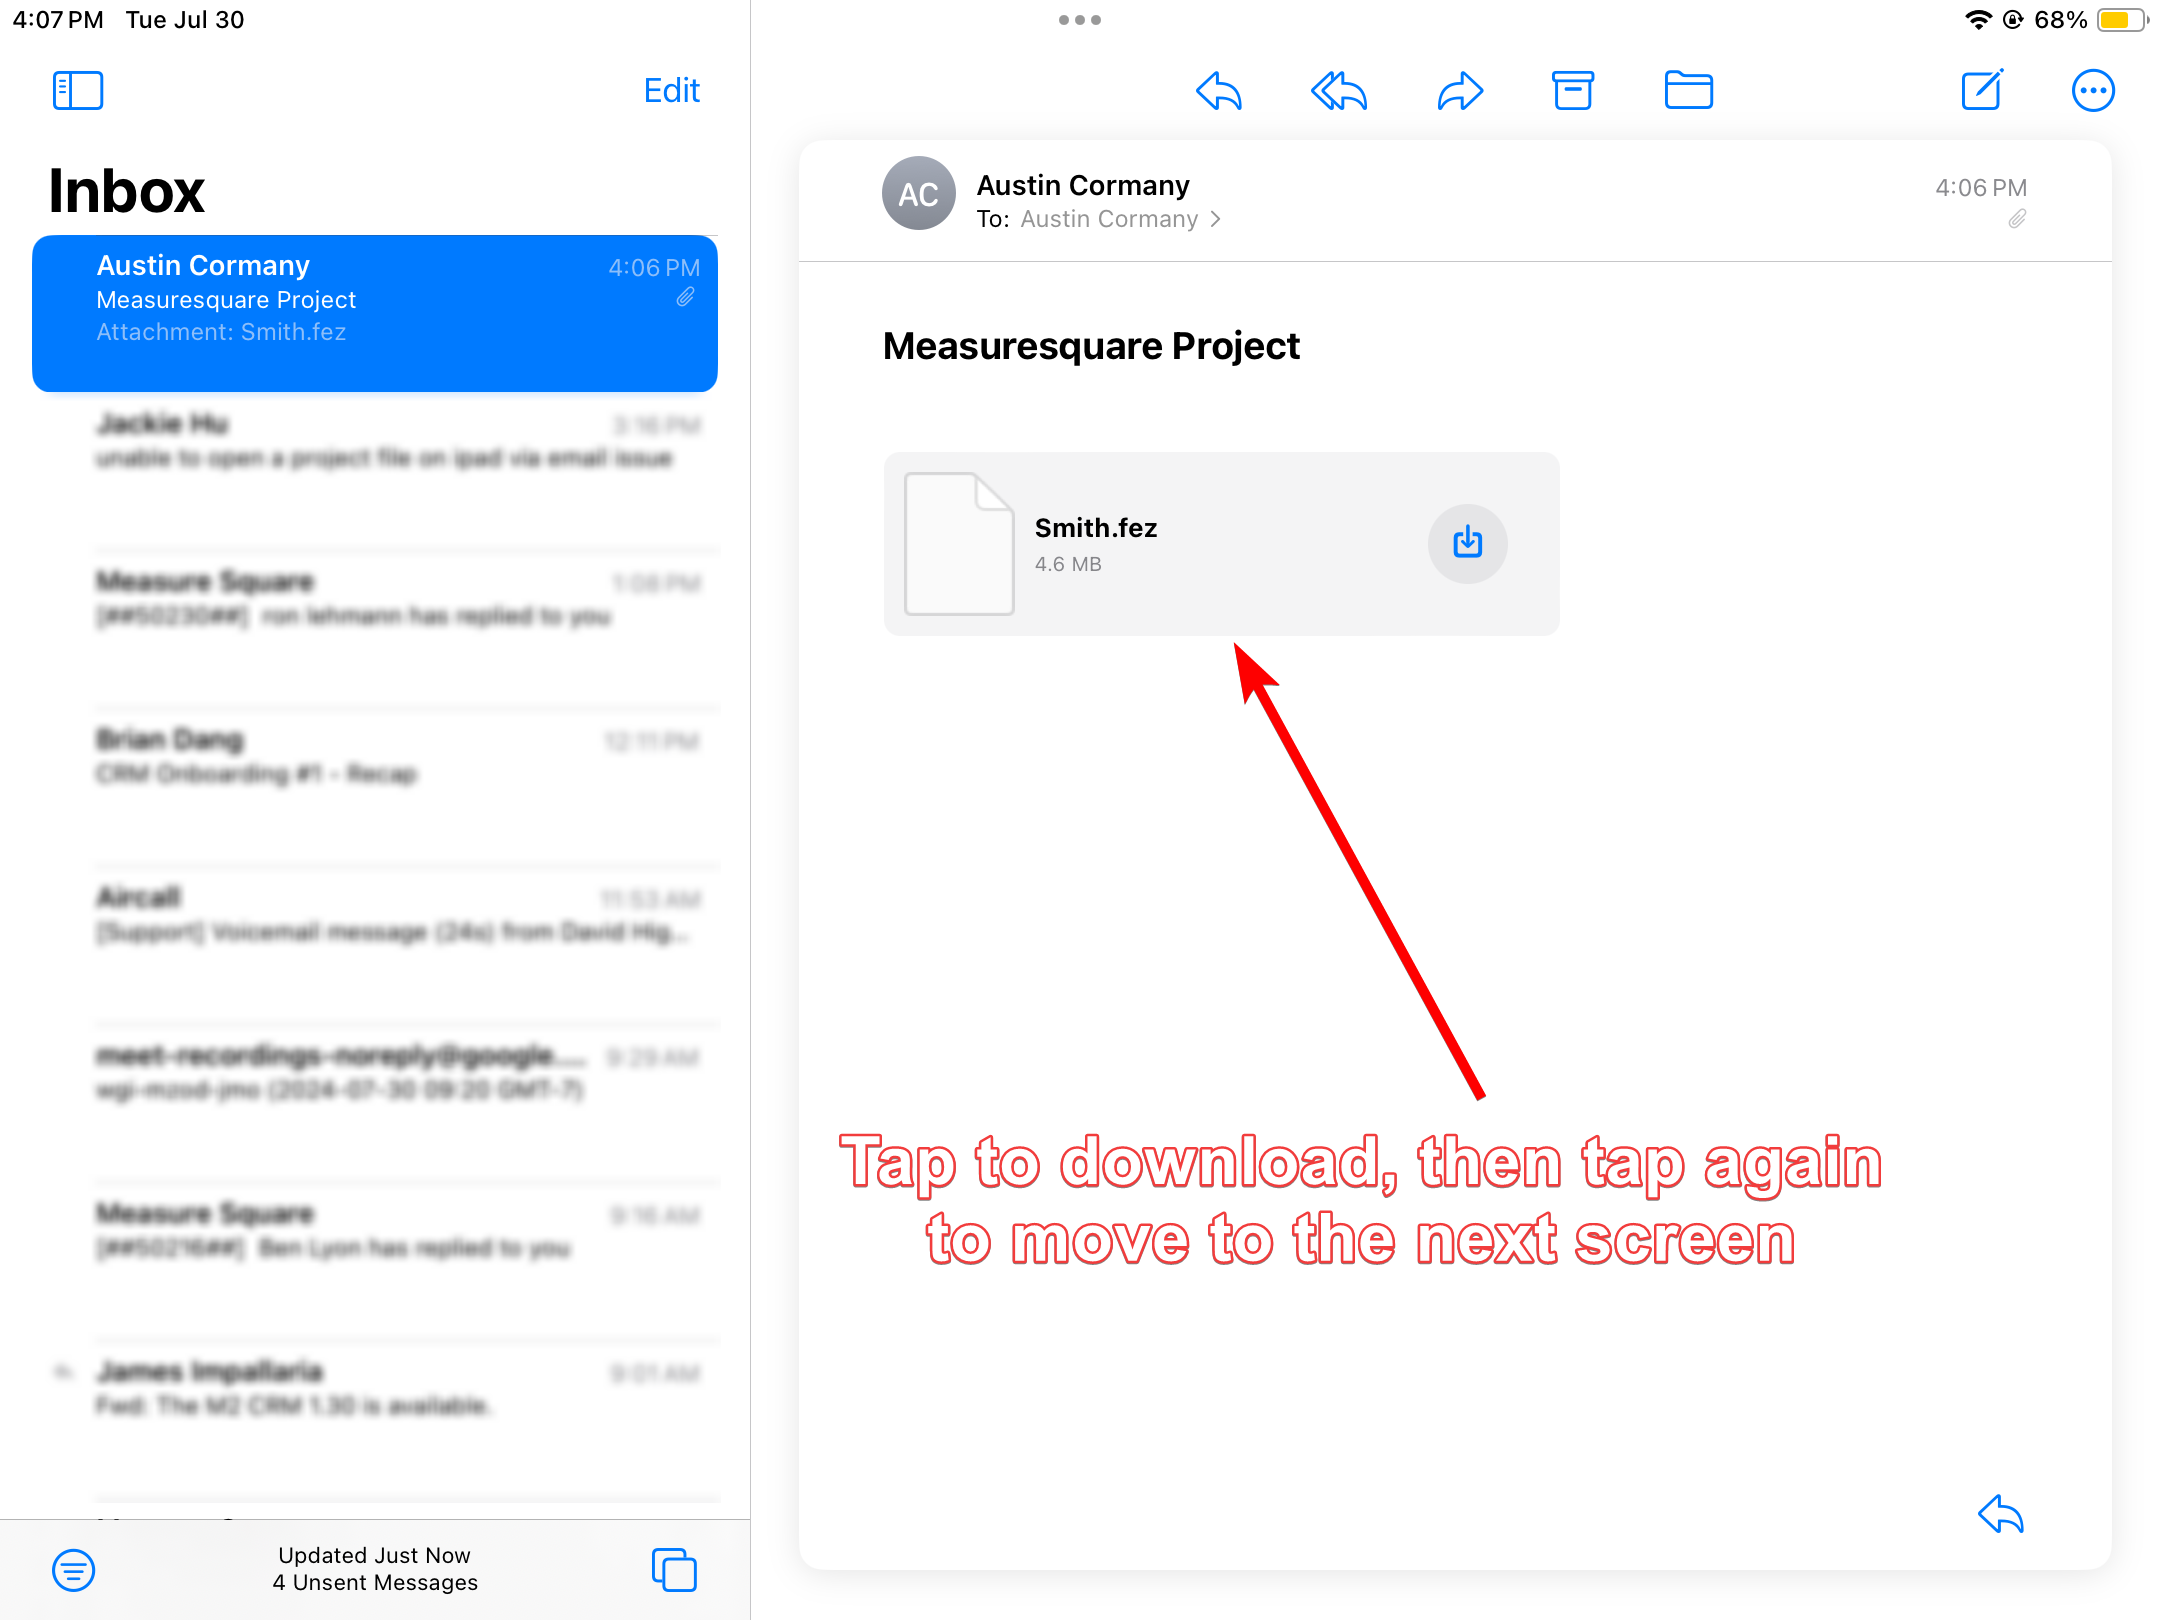Archive the message with box icon
Screen dimensions: 2160x1620
point(1572,91)
